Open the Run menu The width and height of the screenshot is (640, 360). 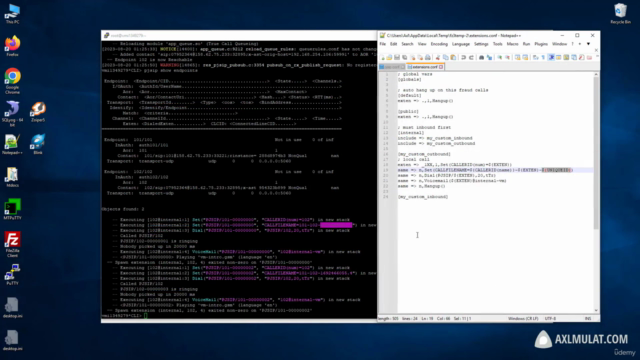pyautogui.click(x=527, y=44)
